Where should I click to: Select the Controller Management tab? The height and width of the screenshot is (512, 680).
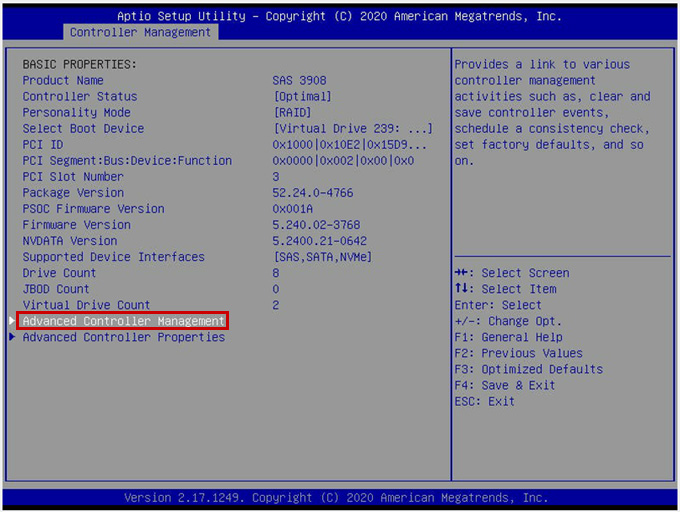pos(140,32)
